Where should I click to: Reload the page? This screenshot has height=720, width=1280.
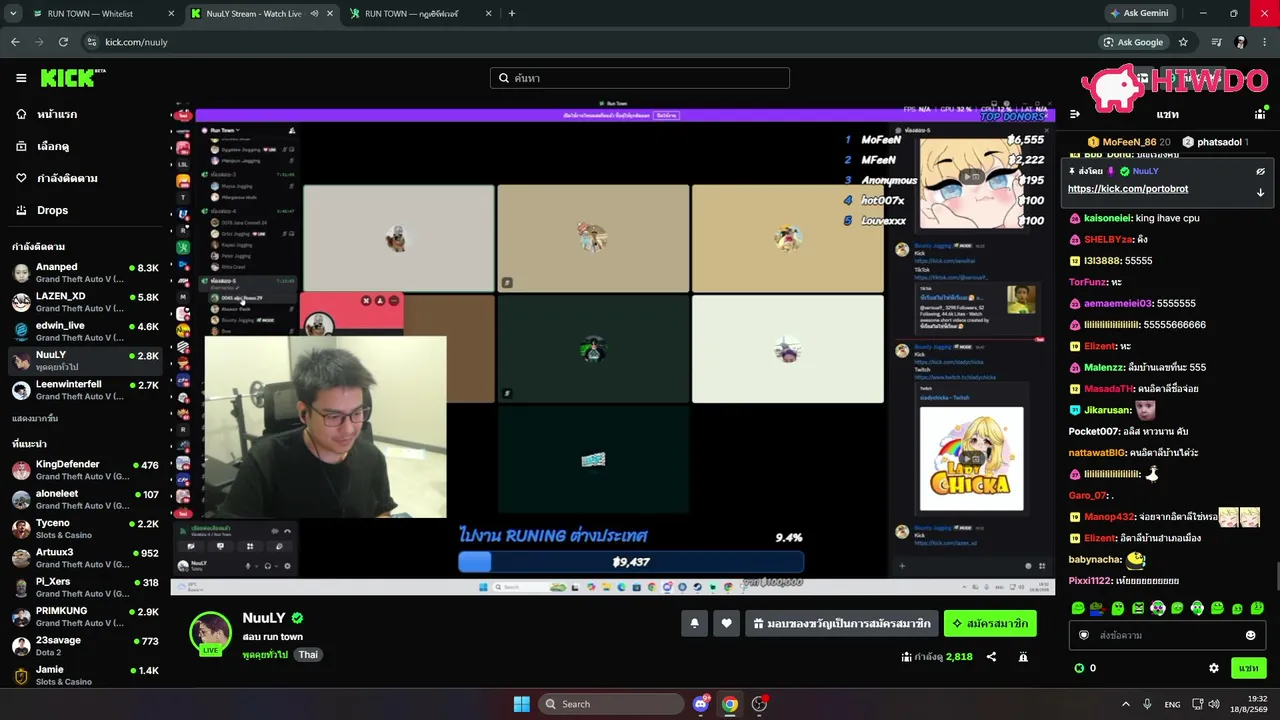(x=63, y=42)
